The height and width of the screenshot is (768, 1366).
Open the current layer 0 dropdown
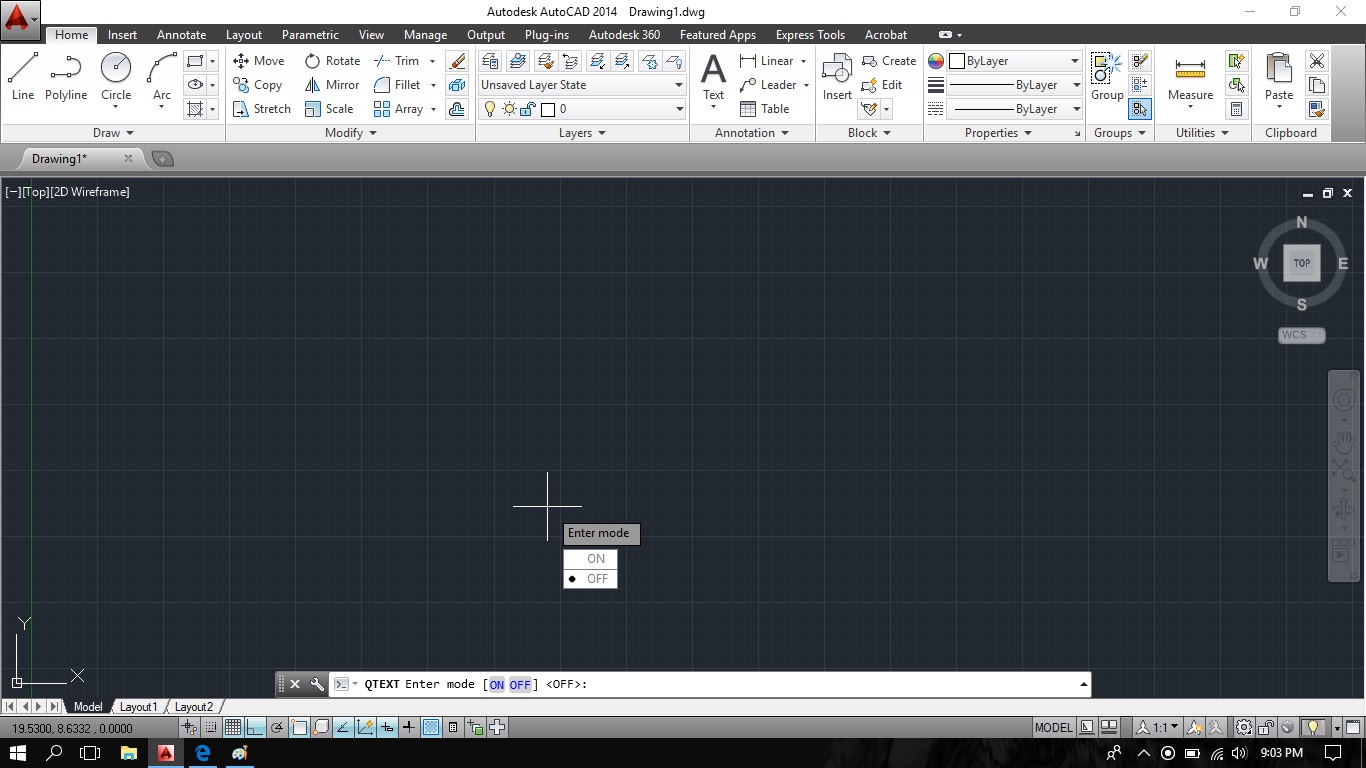(x=582, y=109)
